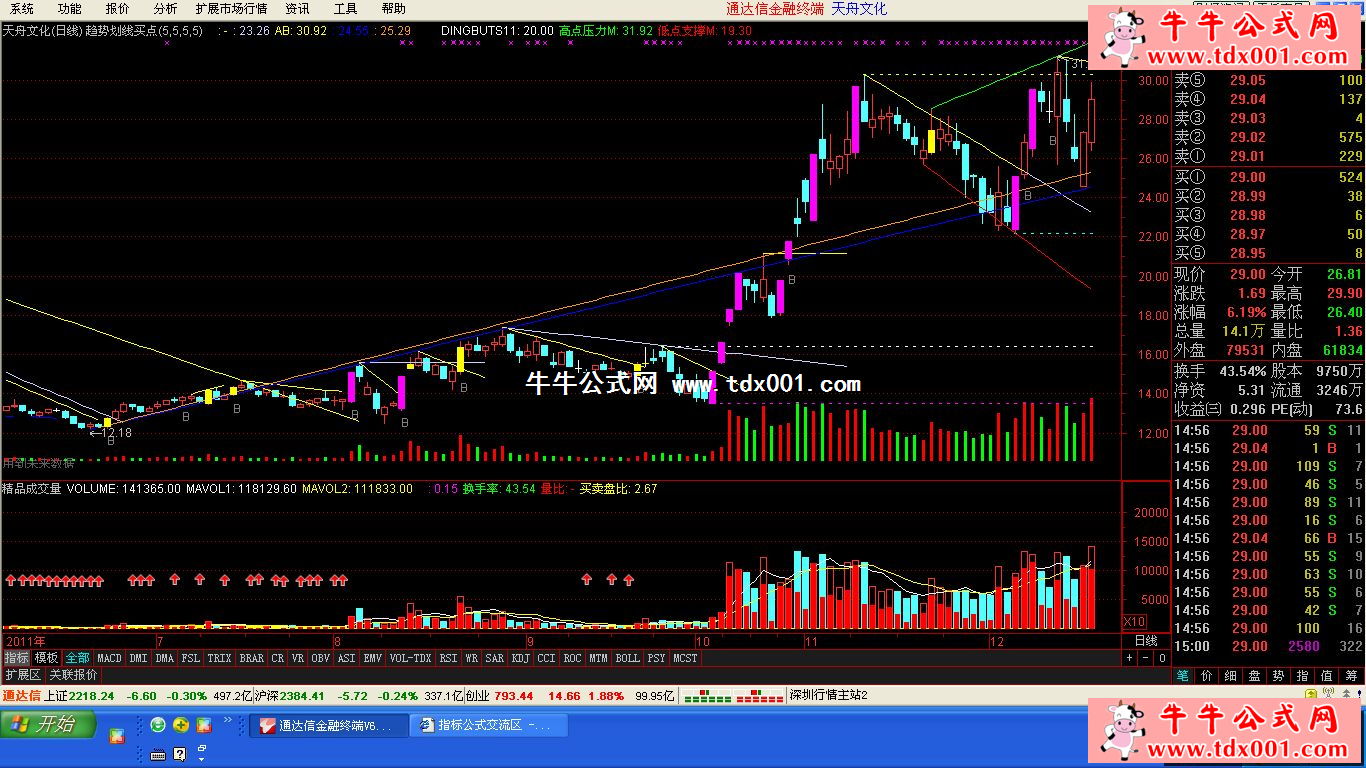Click the X10 volume scale indicator
Image resolution: width=1366 pixels, height=768 pixels.
click(x=1135, y=621)
